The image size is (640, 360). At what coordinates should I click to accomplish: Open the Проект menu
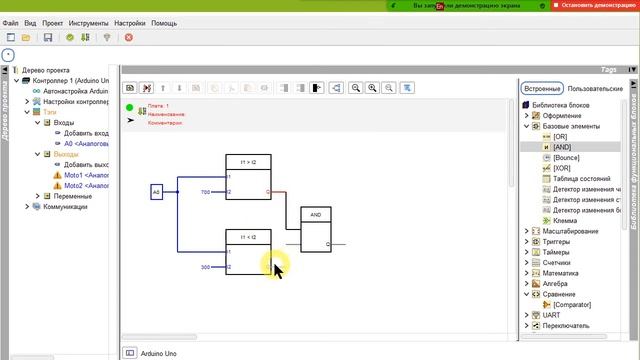[53, 23]
